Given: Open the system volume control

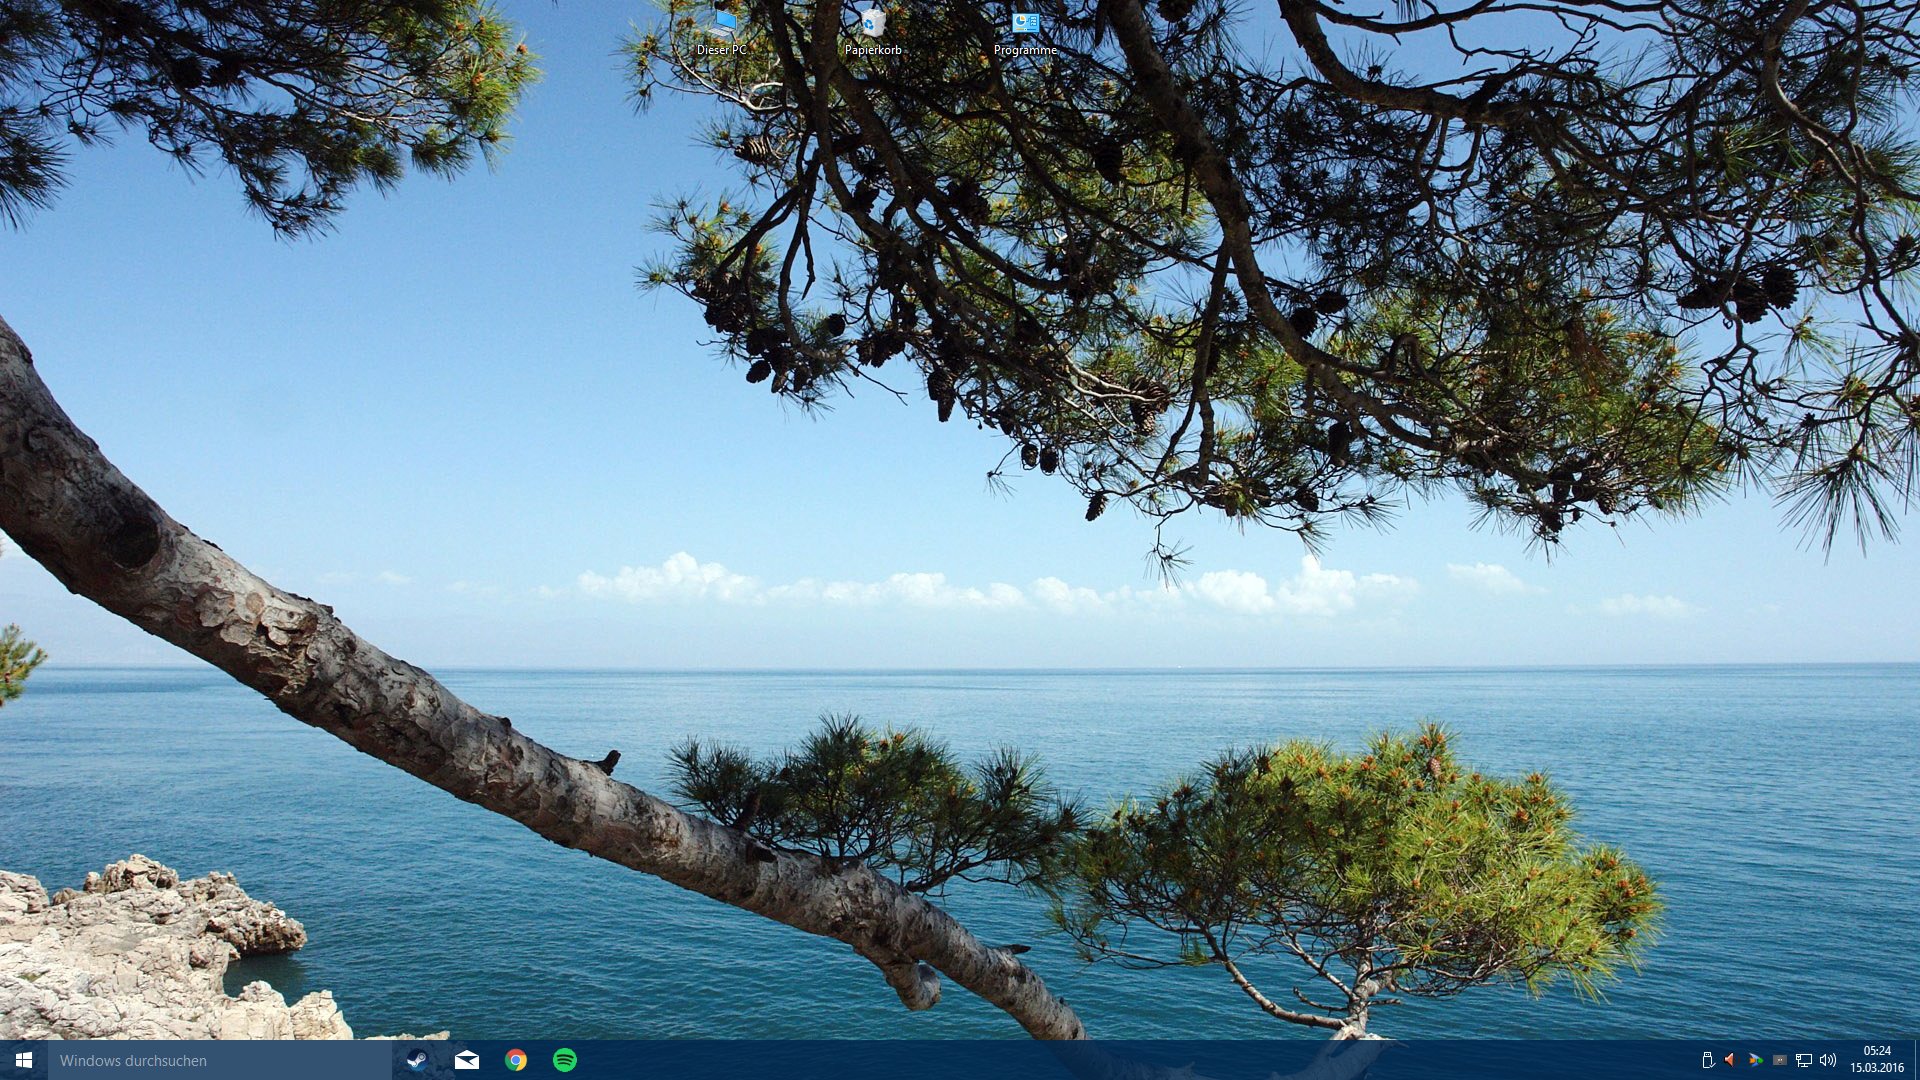Looking at the screenshot, I should point(1828,1060).
